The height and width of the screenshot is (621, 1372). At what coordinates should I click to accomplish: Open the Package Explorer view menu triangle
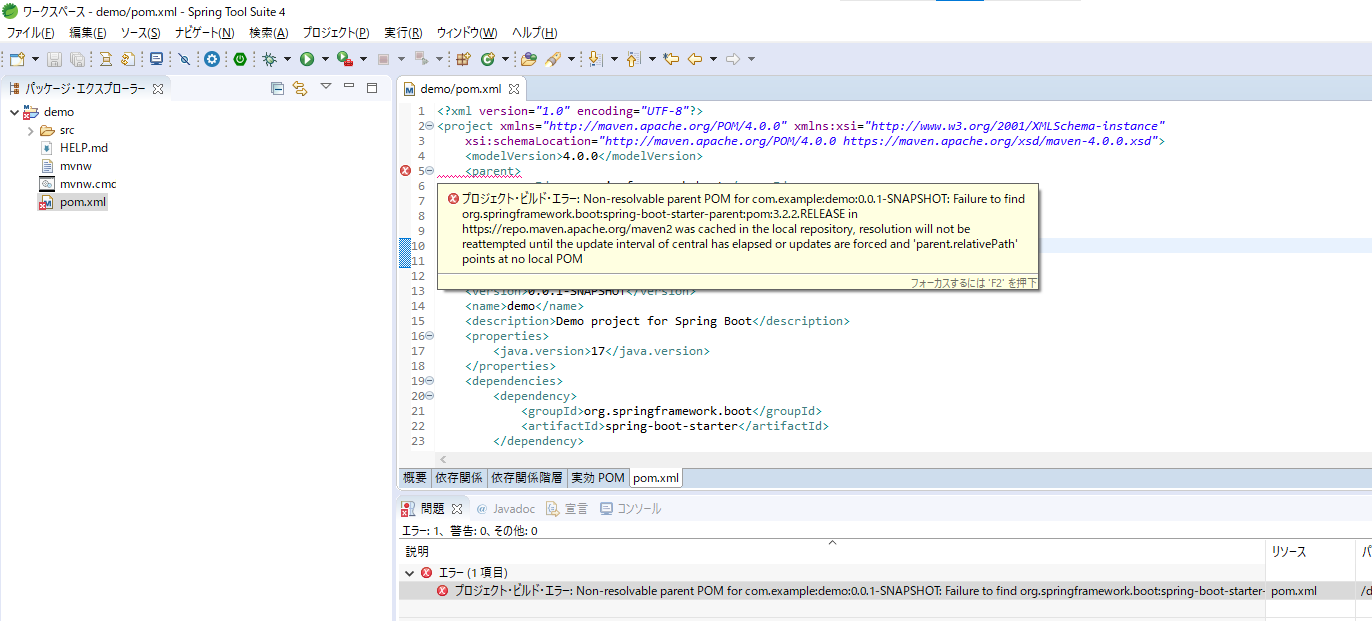327,89
